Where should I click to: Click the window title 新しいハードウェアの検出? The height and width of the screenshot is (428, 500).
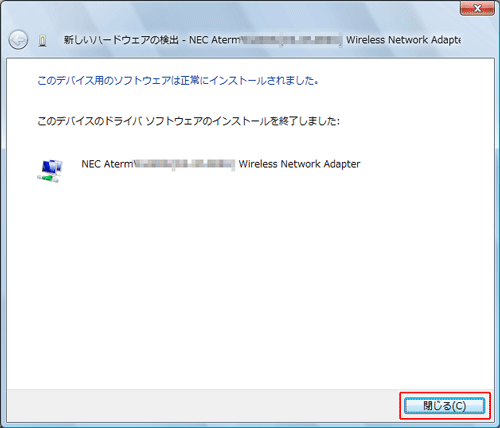pos(121,40)
